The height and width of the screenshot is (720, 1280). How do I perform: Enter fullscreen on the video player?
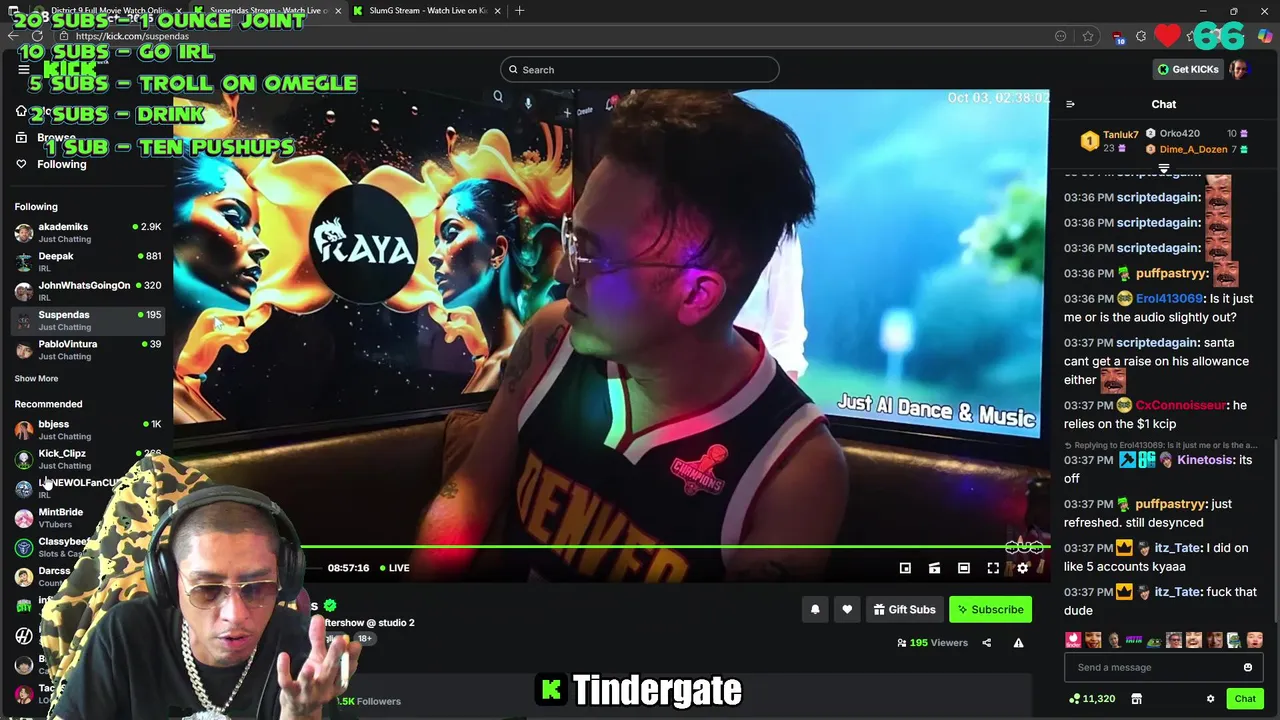point(993,568)
